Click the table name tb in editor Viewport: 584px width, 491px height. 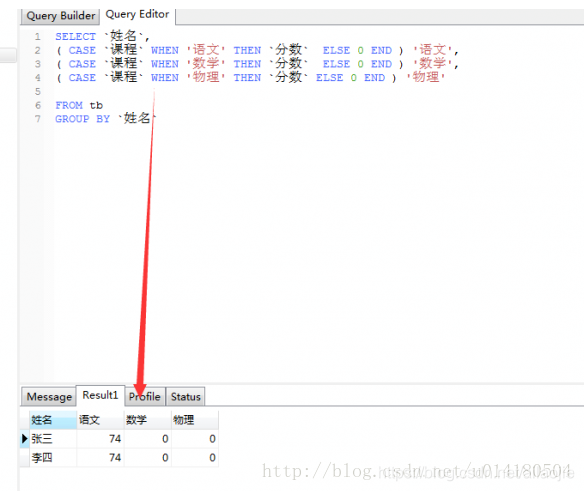click(x=96, y=105)
